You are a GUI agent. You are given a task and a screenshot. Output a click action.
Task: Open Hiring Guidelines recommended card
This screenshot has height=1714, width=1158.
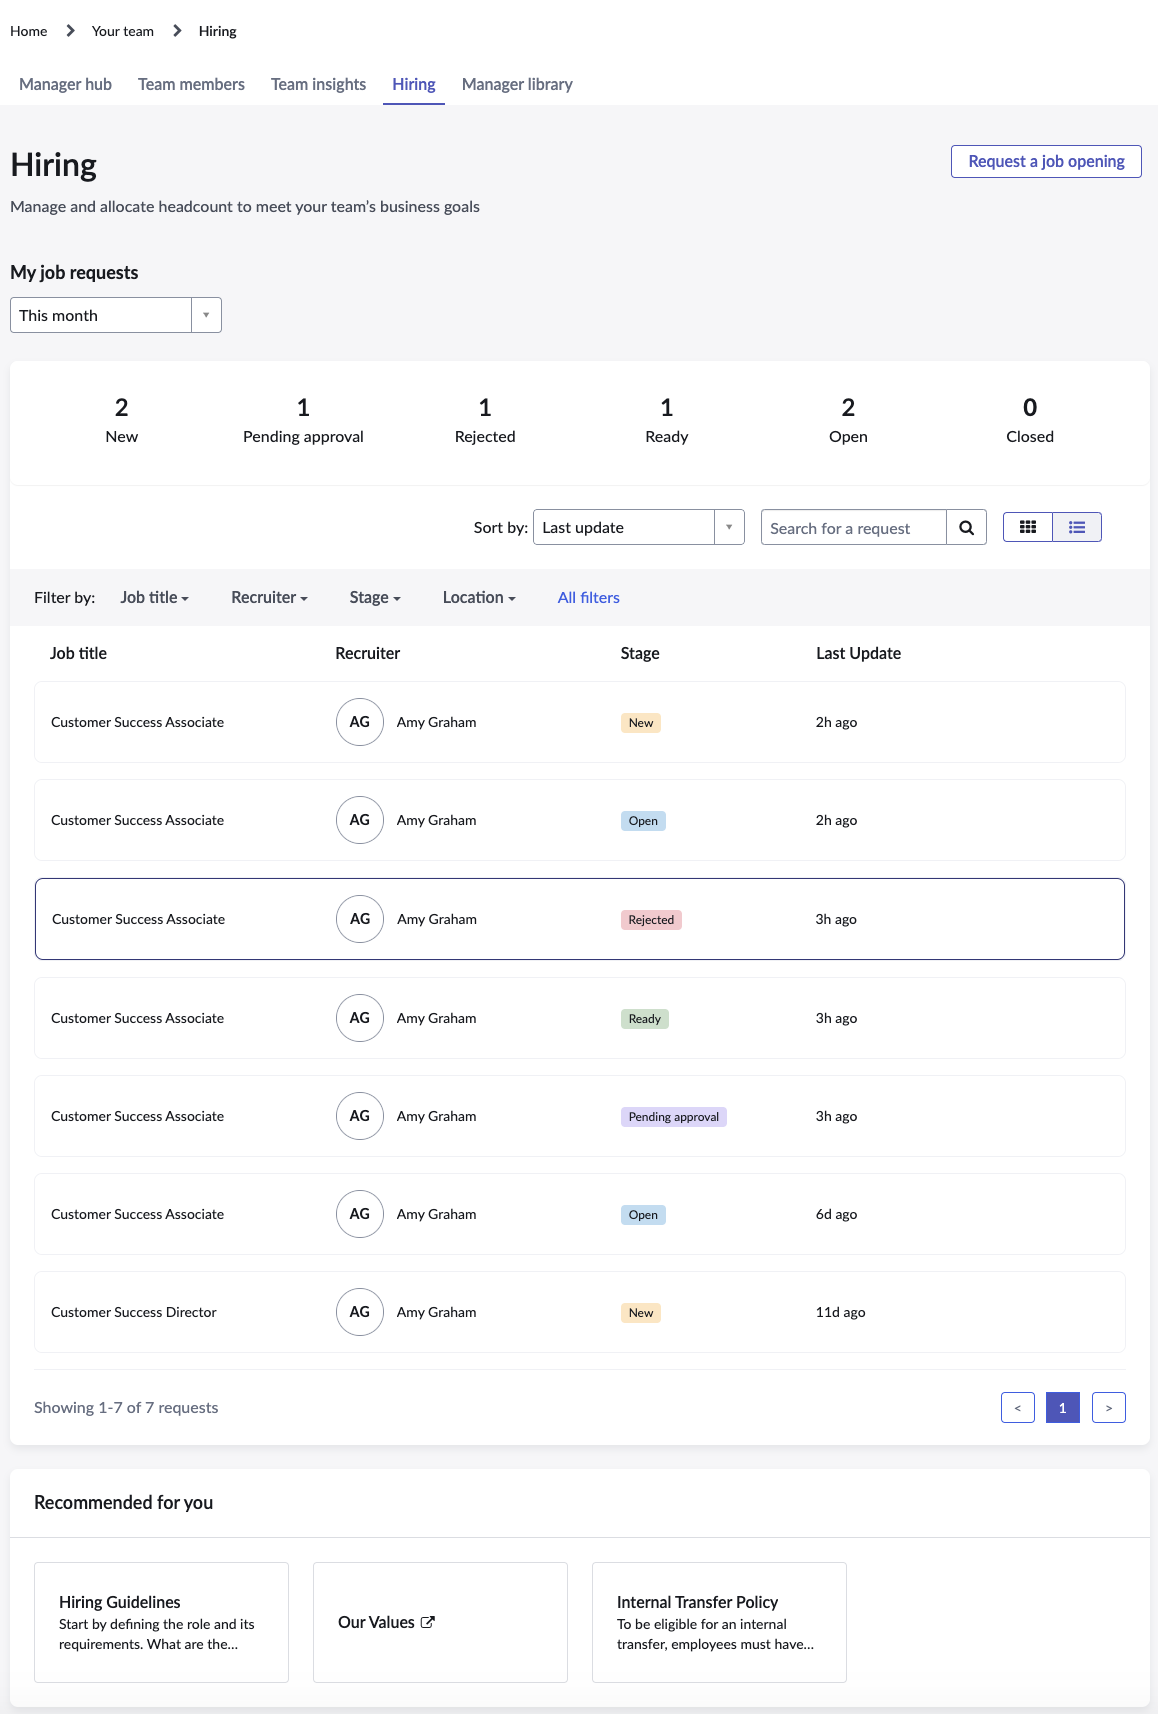(161, 1622)
